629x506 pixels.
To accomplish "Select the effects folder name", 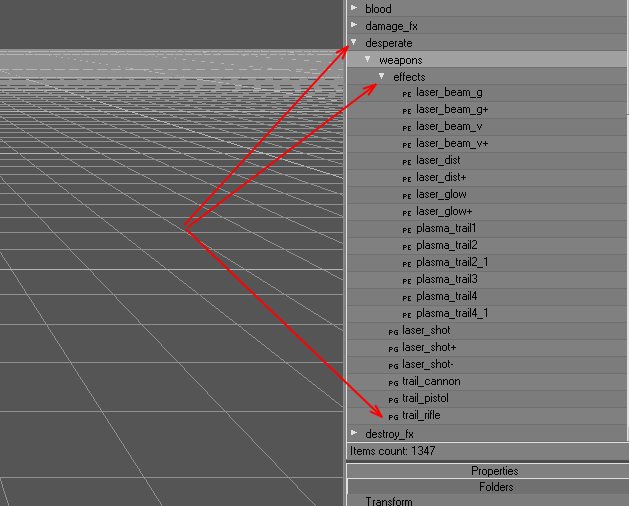I will 409,77.
